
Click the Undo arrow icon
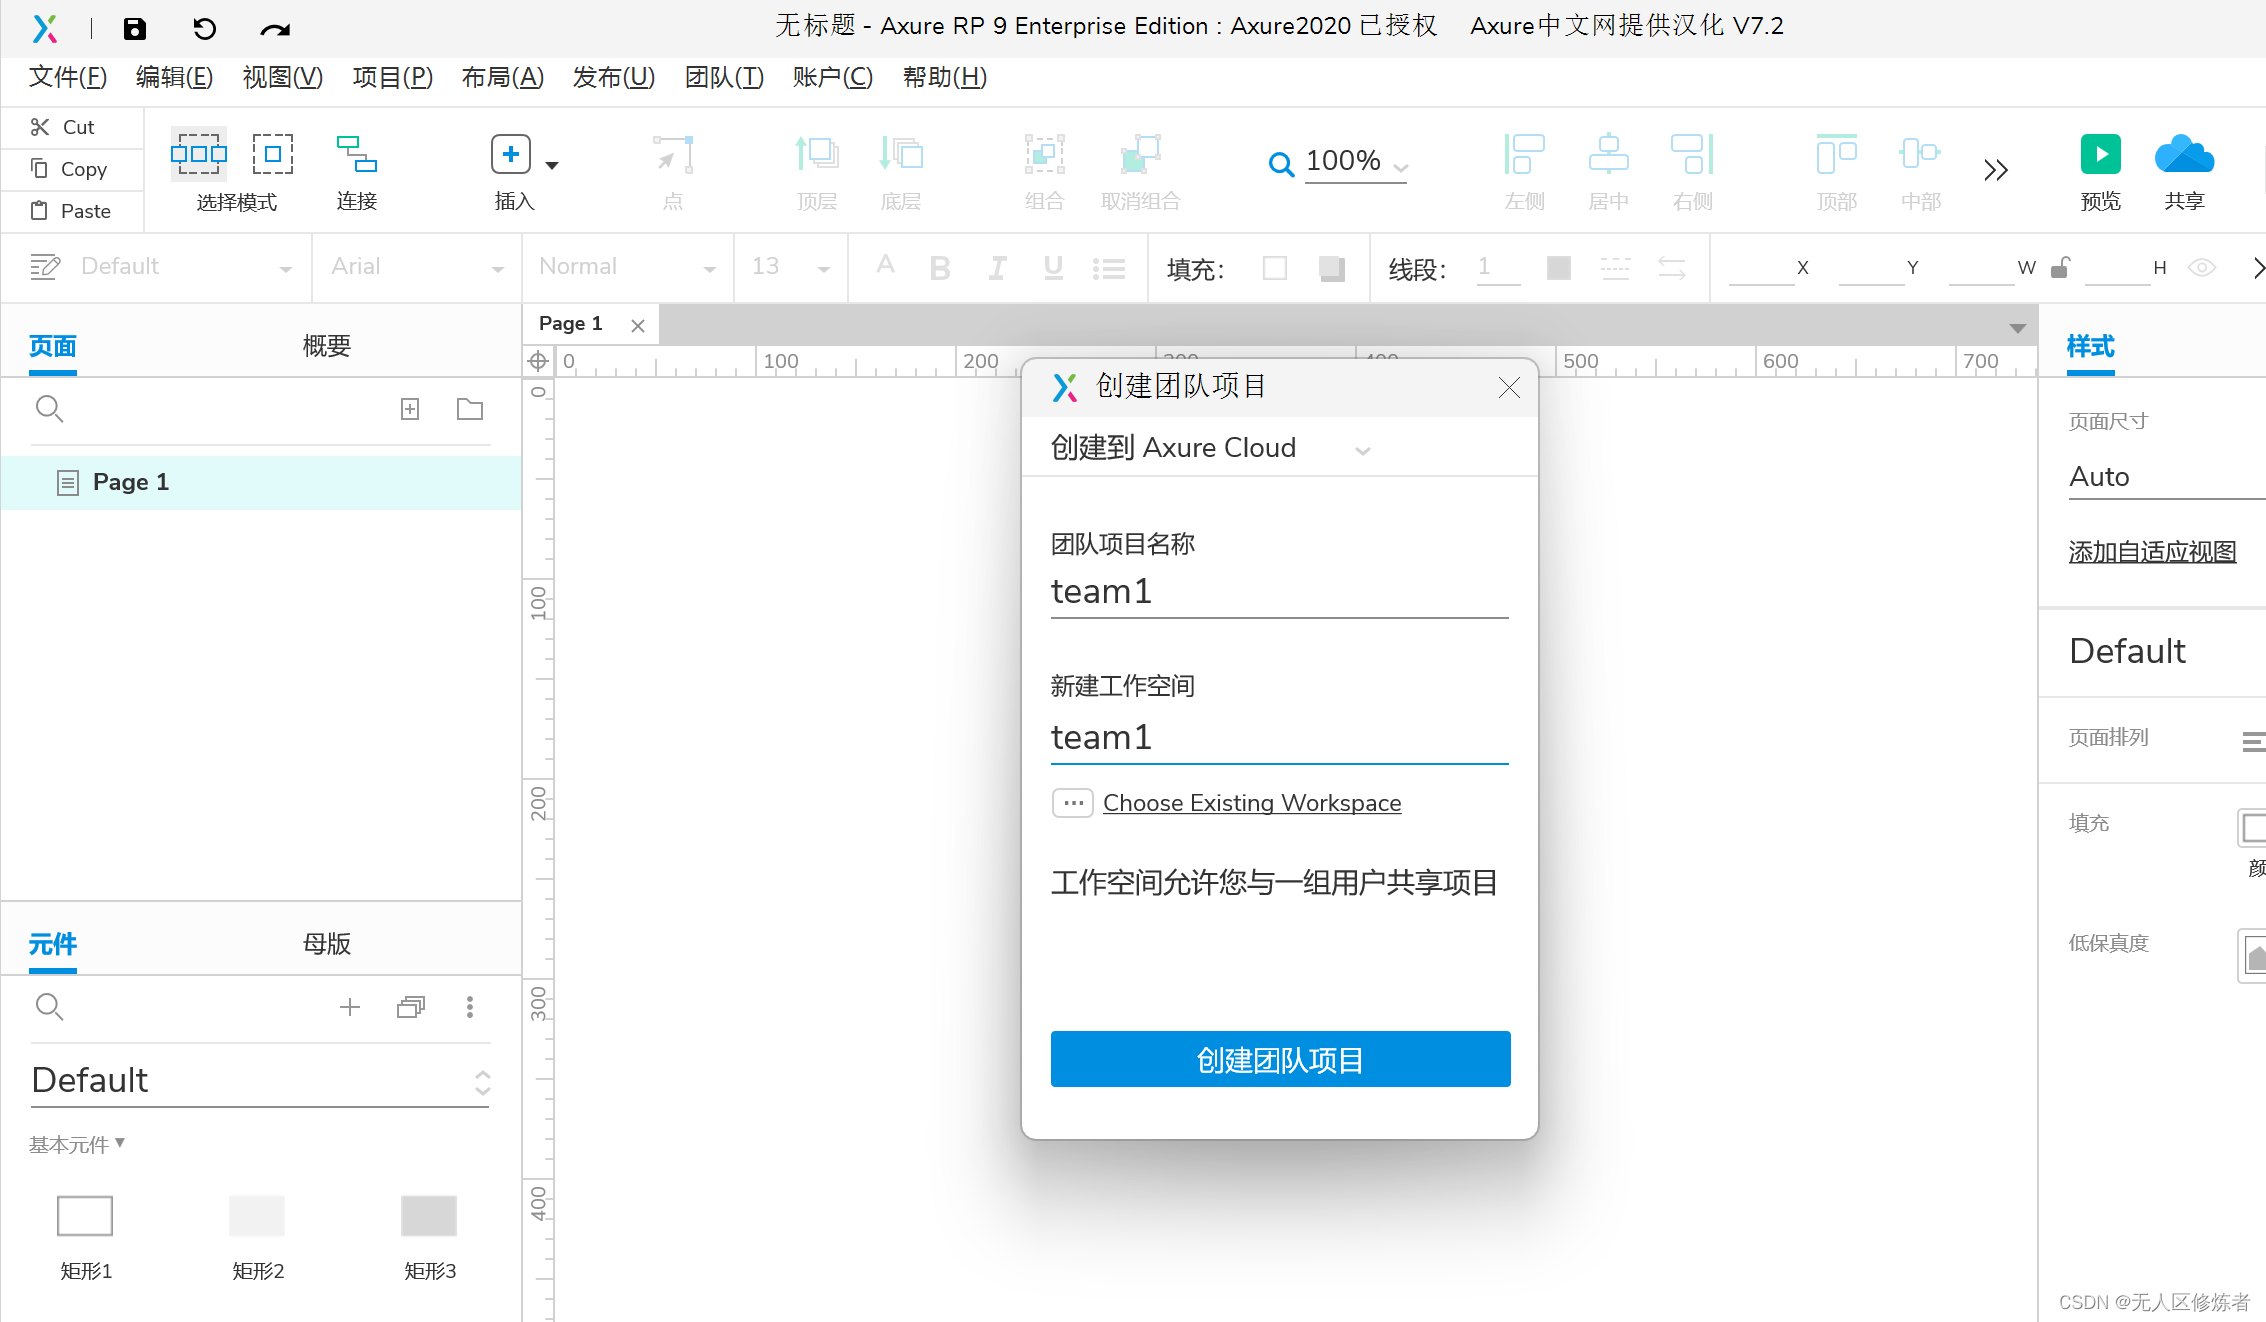[203, 25]
